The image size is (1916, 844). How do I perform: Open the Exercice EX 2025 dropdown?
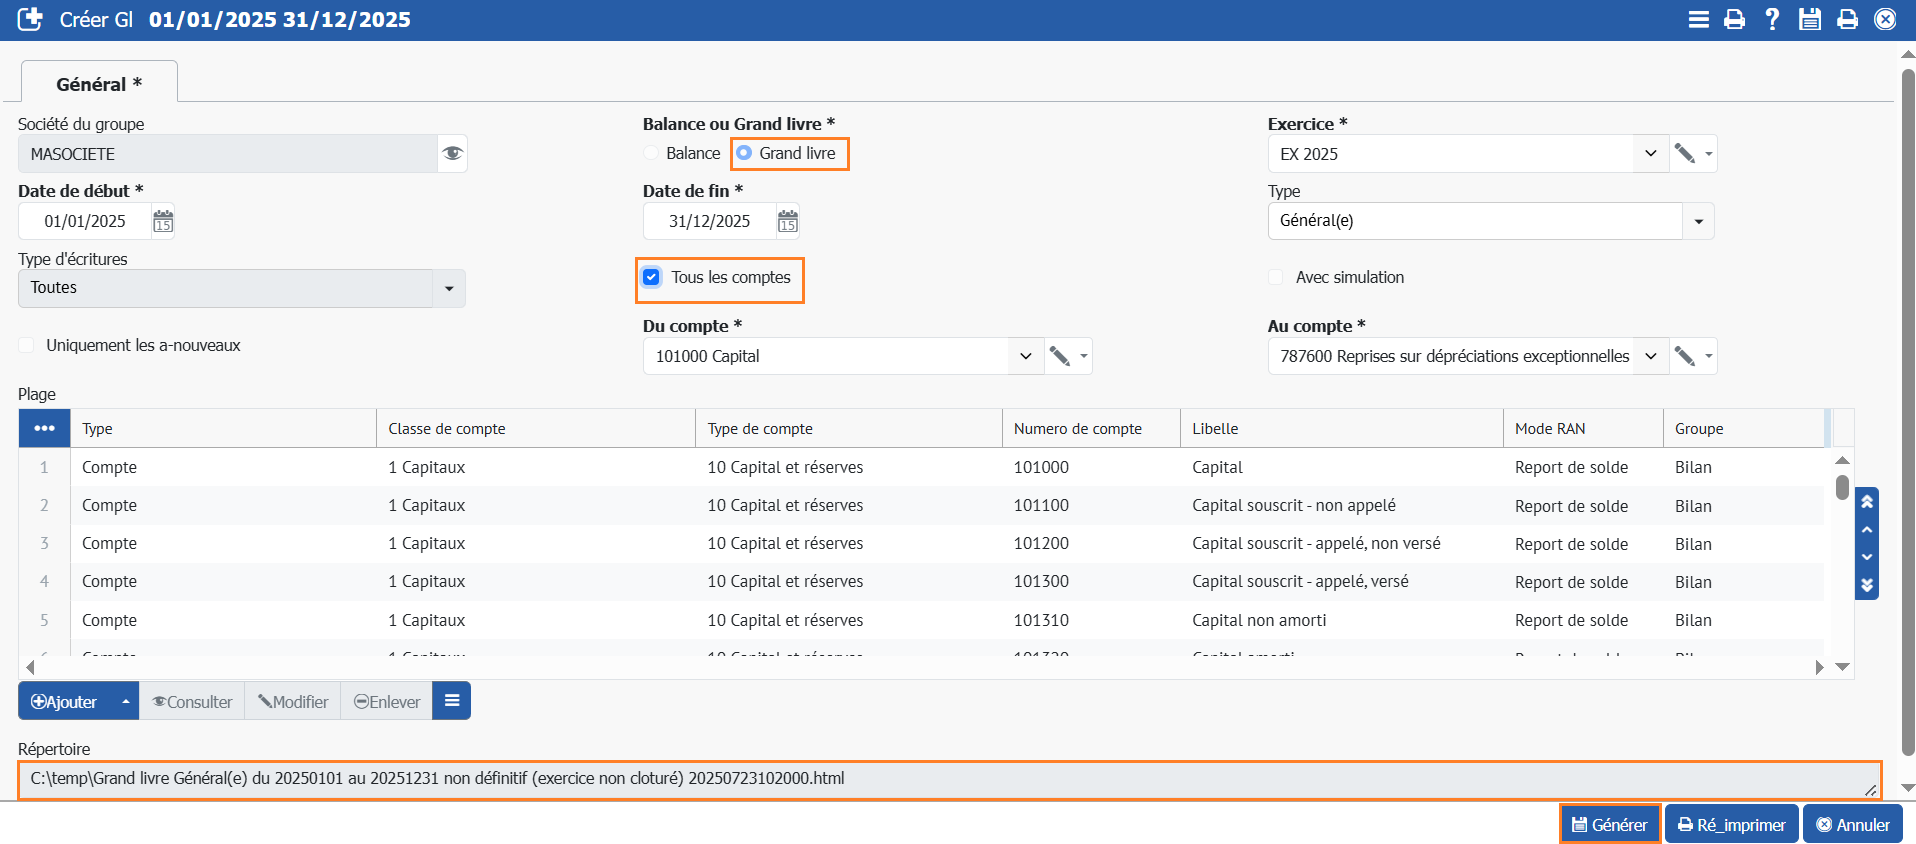[x=1650, y=154]
